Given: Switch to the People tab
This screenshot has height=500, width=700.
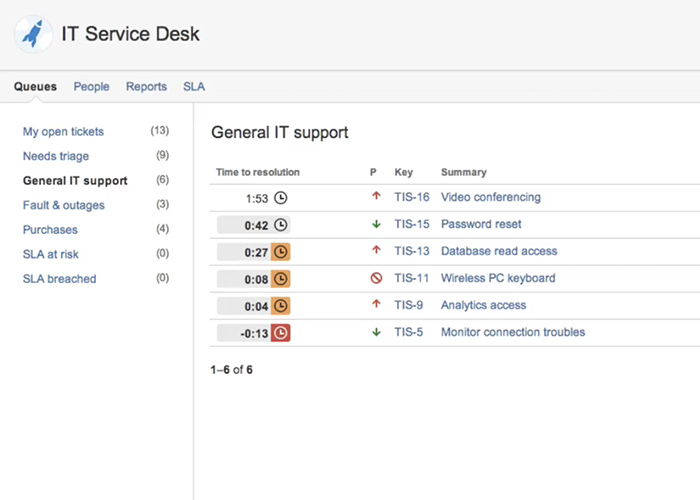Looking at the screenshot, I should point(91,87).
